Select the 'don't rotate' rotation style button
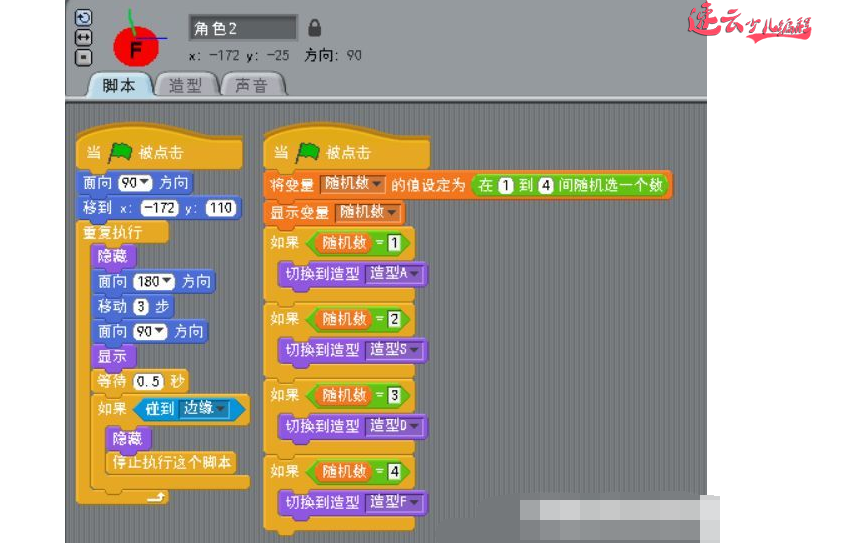843x543 pixels. tap(83, 57)
